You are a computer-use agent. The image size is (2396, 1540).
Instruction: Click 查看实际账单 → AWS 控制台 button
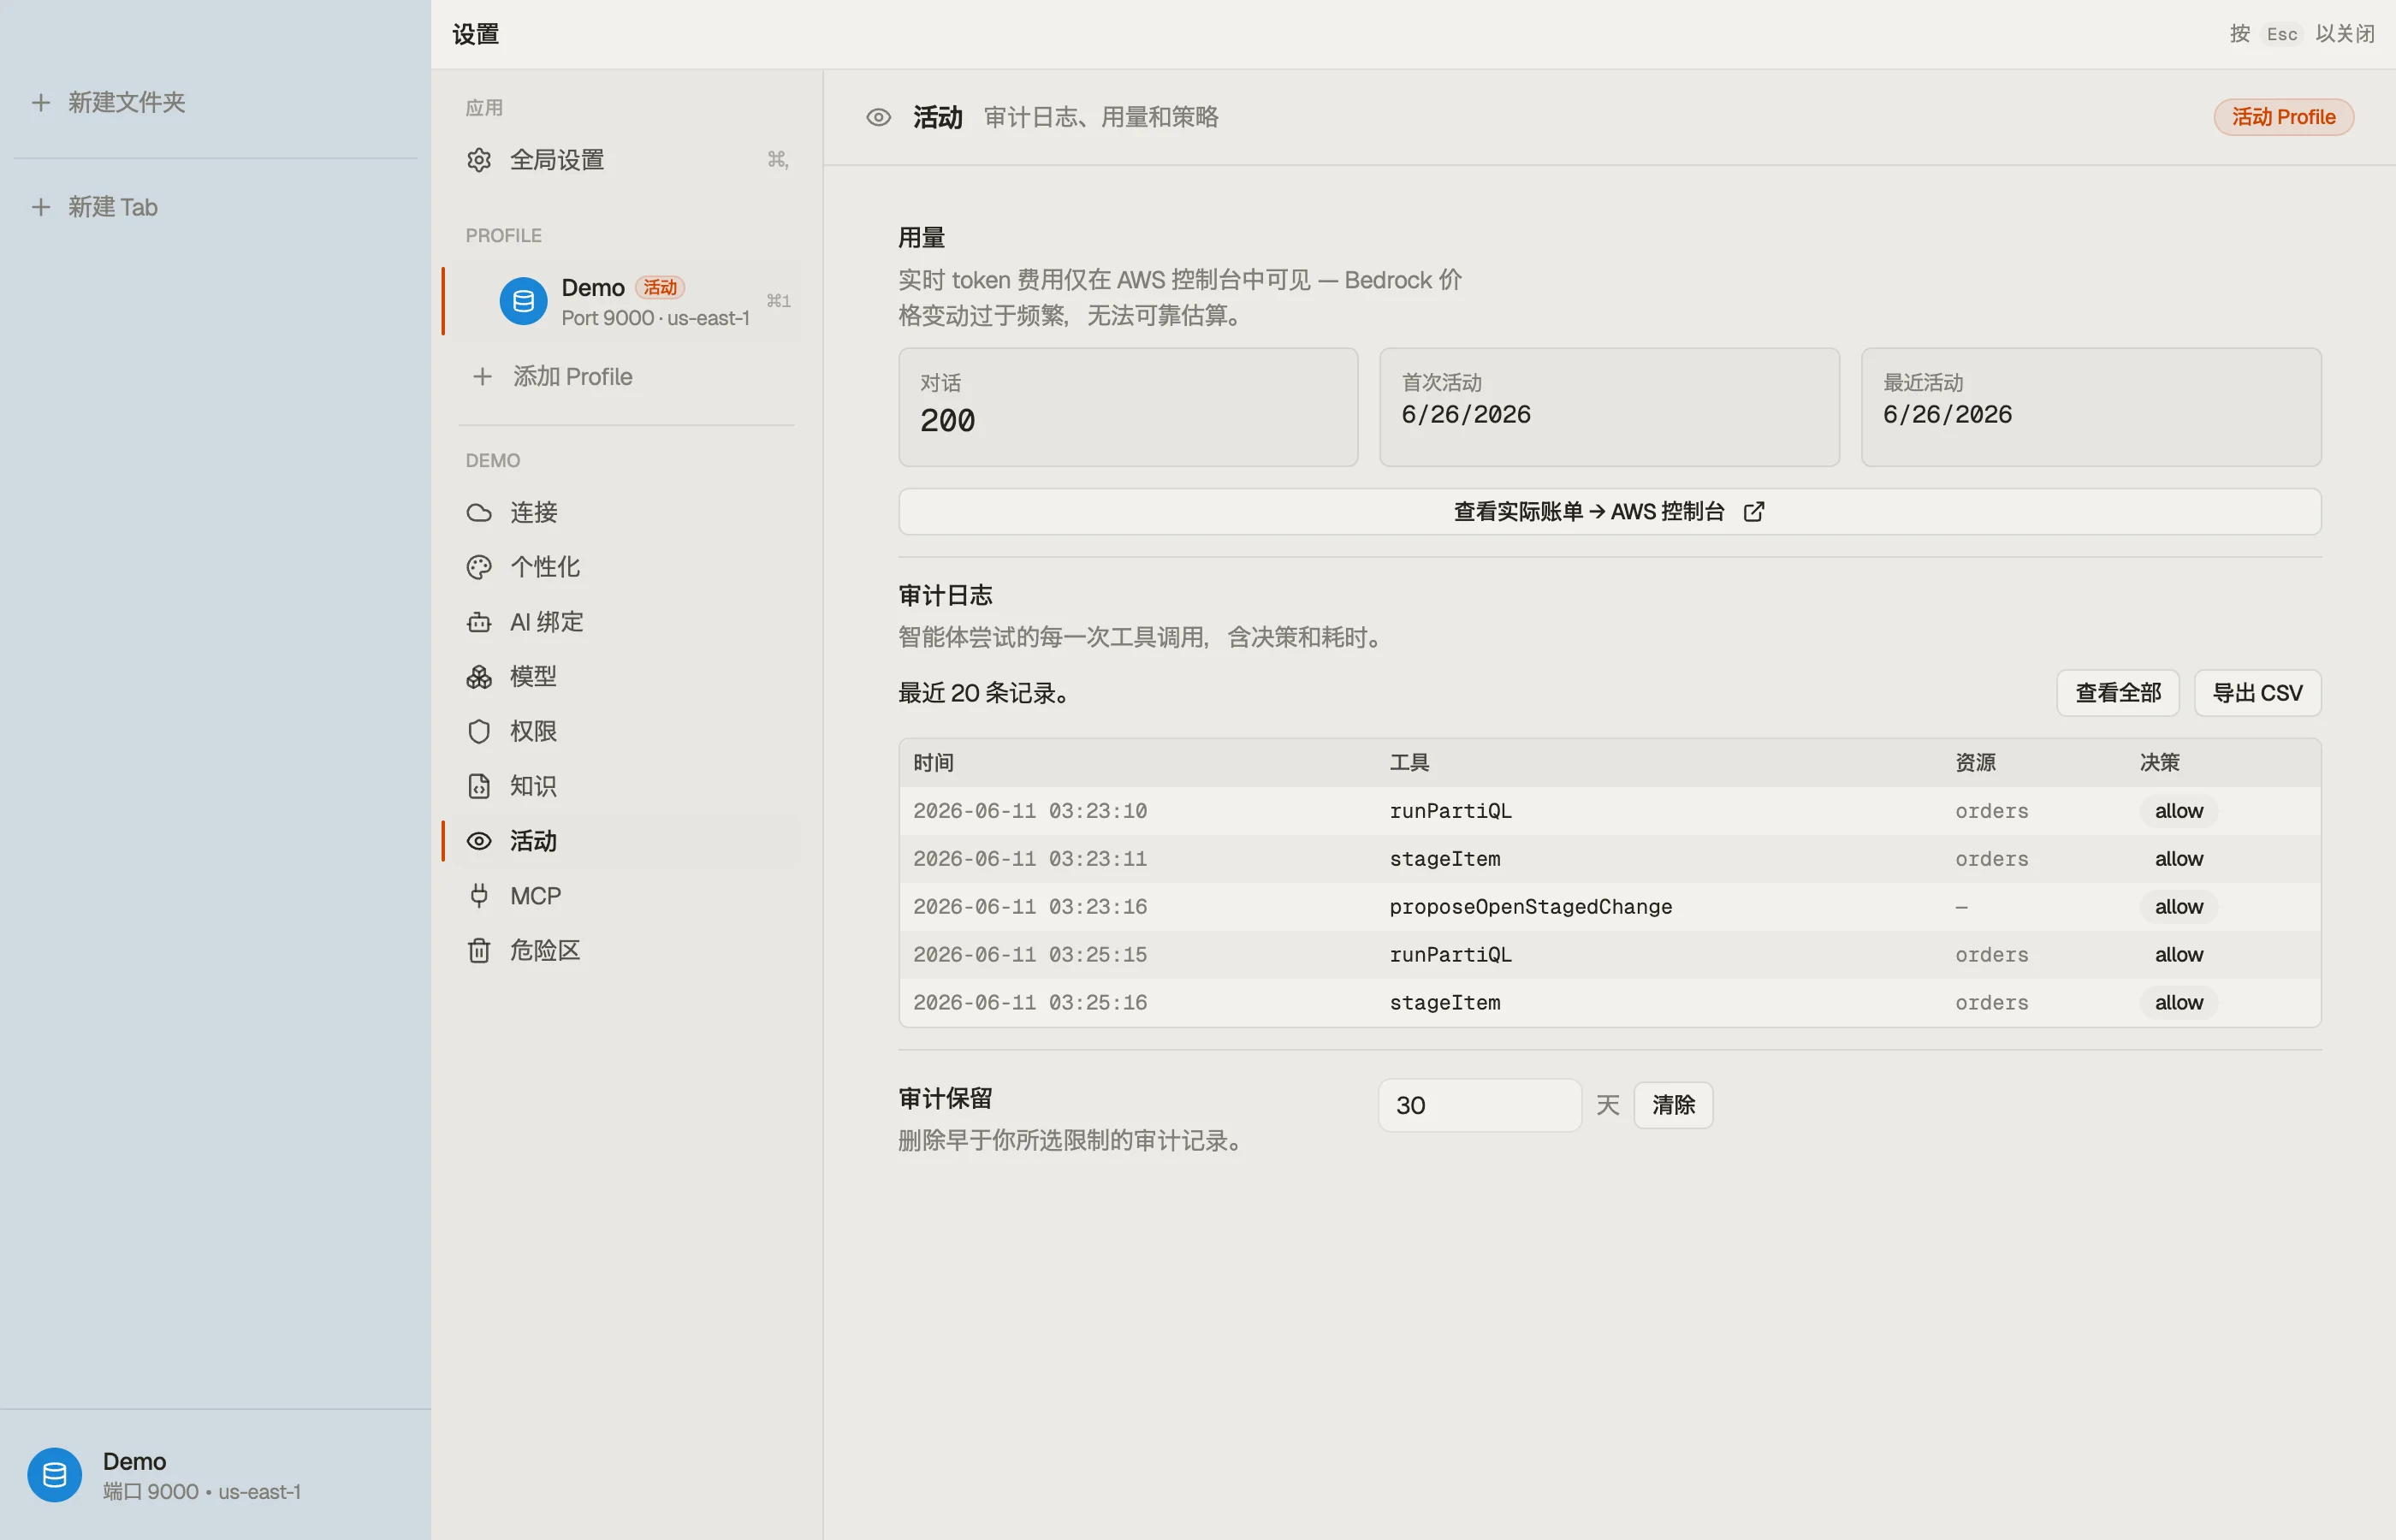[x=1609, y=512]
